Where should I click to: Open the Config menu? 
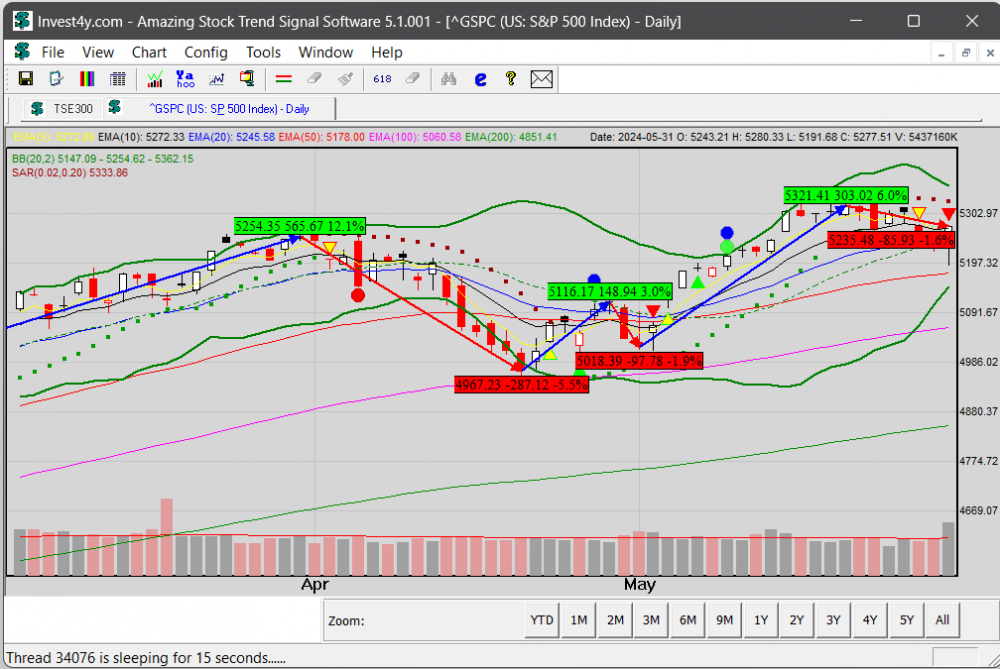(x=206, y=52)
